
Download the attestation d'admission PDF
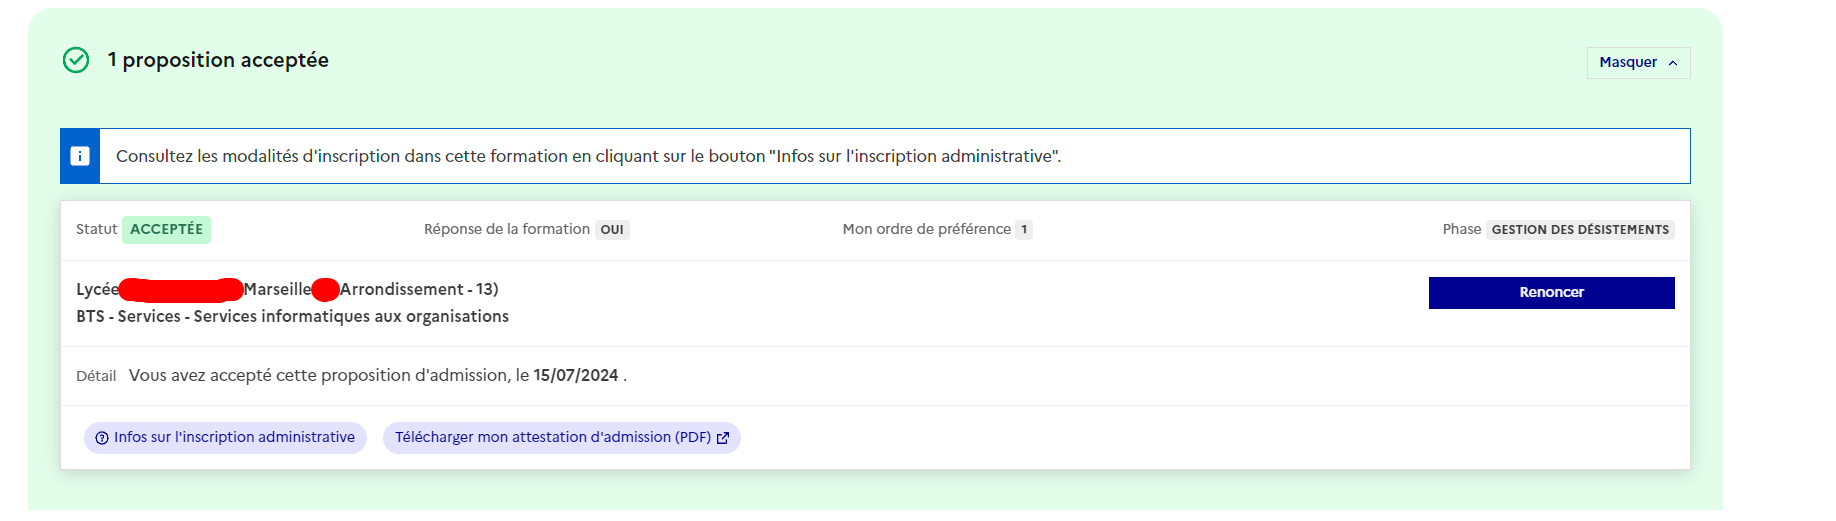tap(561, 438)
